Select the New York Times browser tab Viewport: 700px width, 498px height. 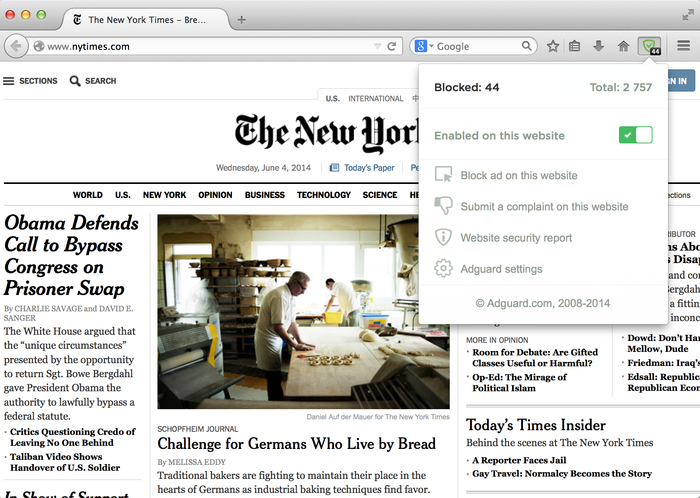pyautogui.click(x=145, y=20)
